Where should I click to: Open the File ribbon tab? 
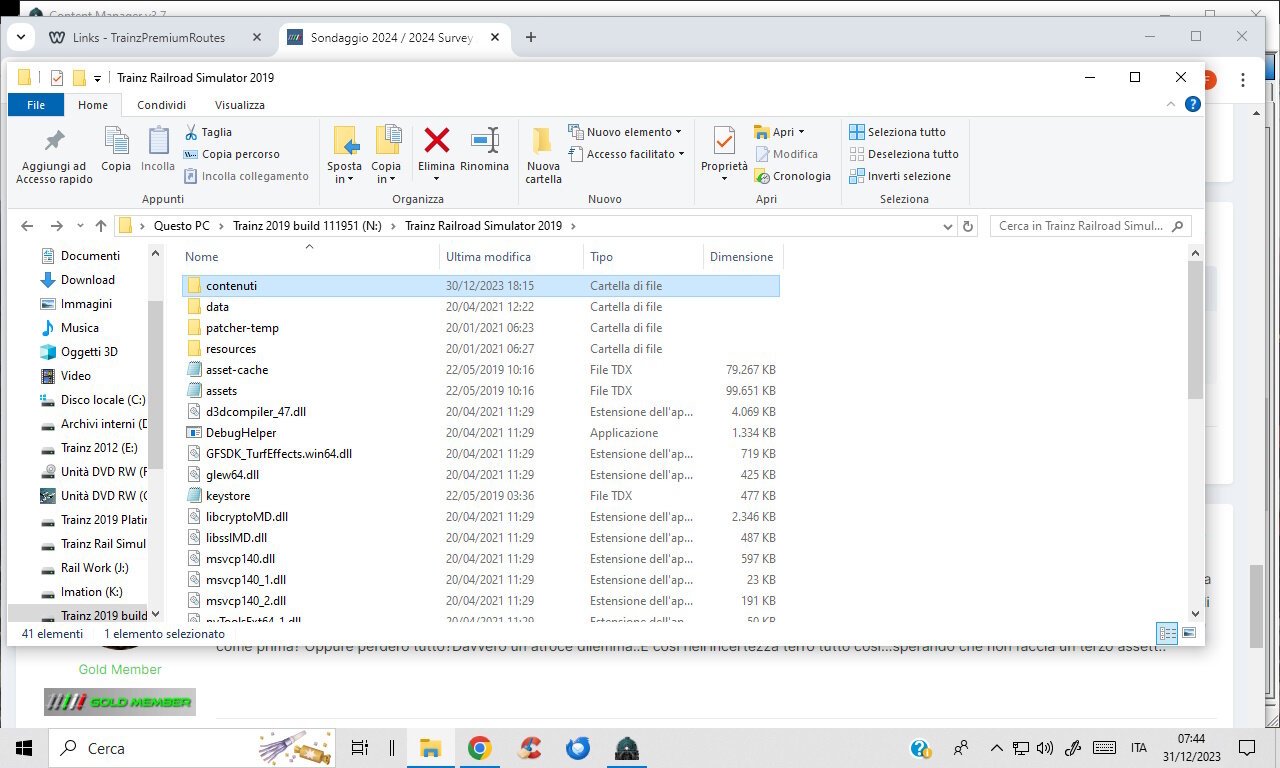(36, 105)
